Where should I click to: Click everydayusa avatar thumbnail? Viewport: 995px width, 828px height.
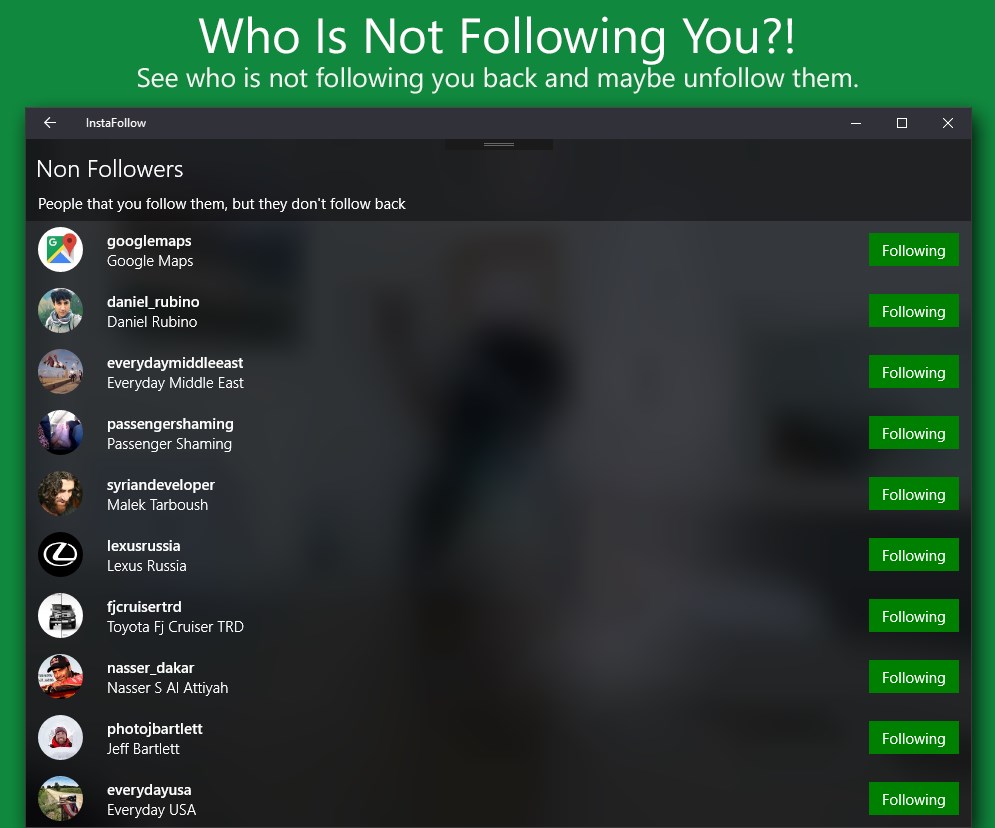[x=60, y=799]
